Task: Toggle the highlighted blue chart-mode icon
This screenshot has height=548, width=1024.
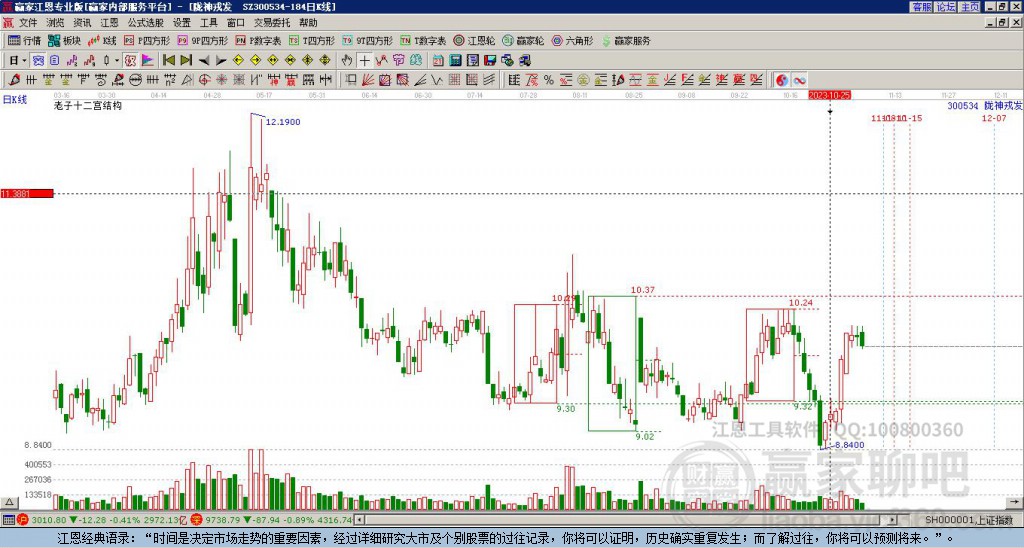Action: (38, 60)
